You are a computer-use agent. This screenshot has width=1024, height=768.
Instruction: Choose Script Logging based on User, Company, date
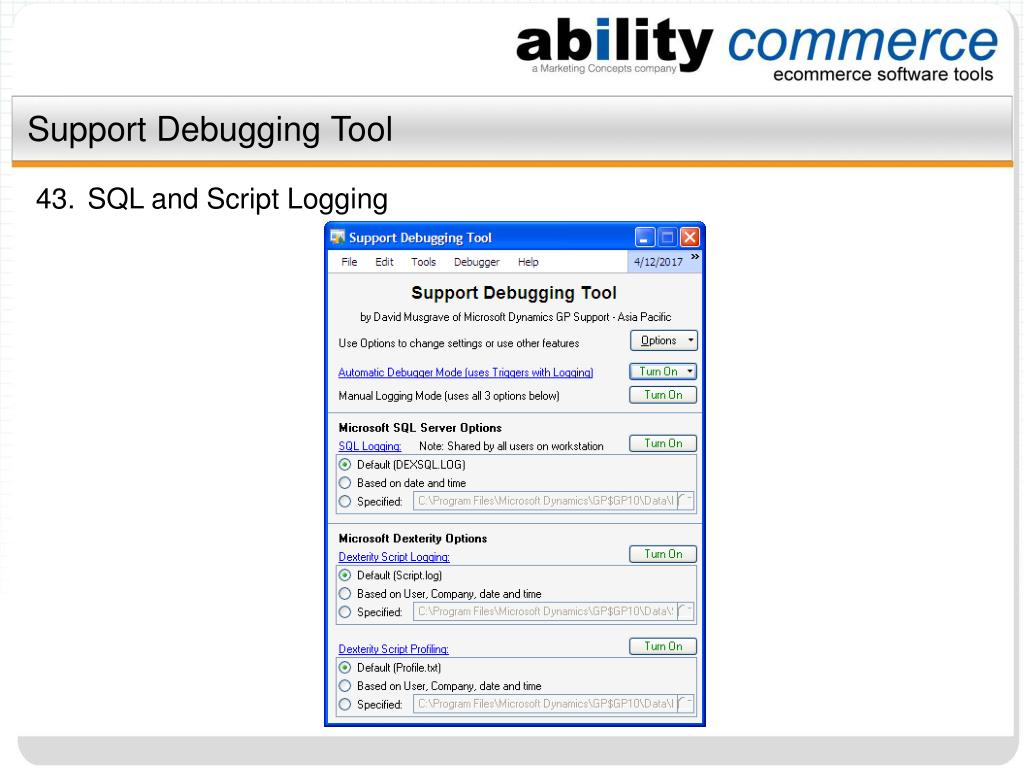pos(345,594)
